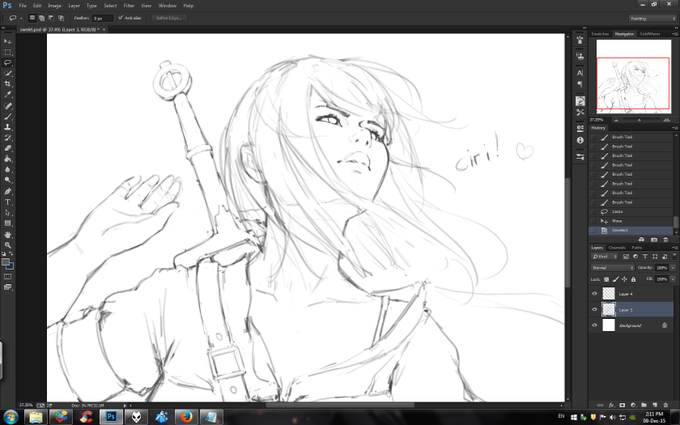Hide Layer 3 visibility eye
680x425 pixels.
click(x=594, y=309)
